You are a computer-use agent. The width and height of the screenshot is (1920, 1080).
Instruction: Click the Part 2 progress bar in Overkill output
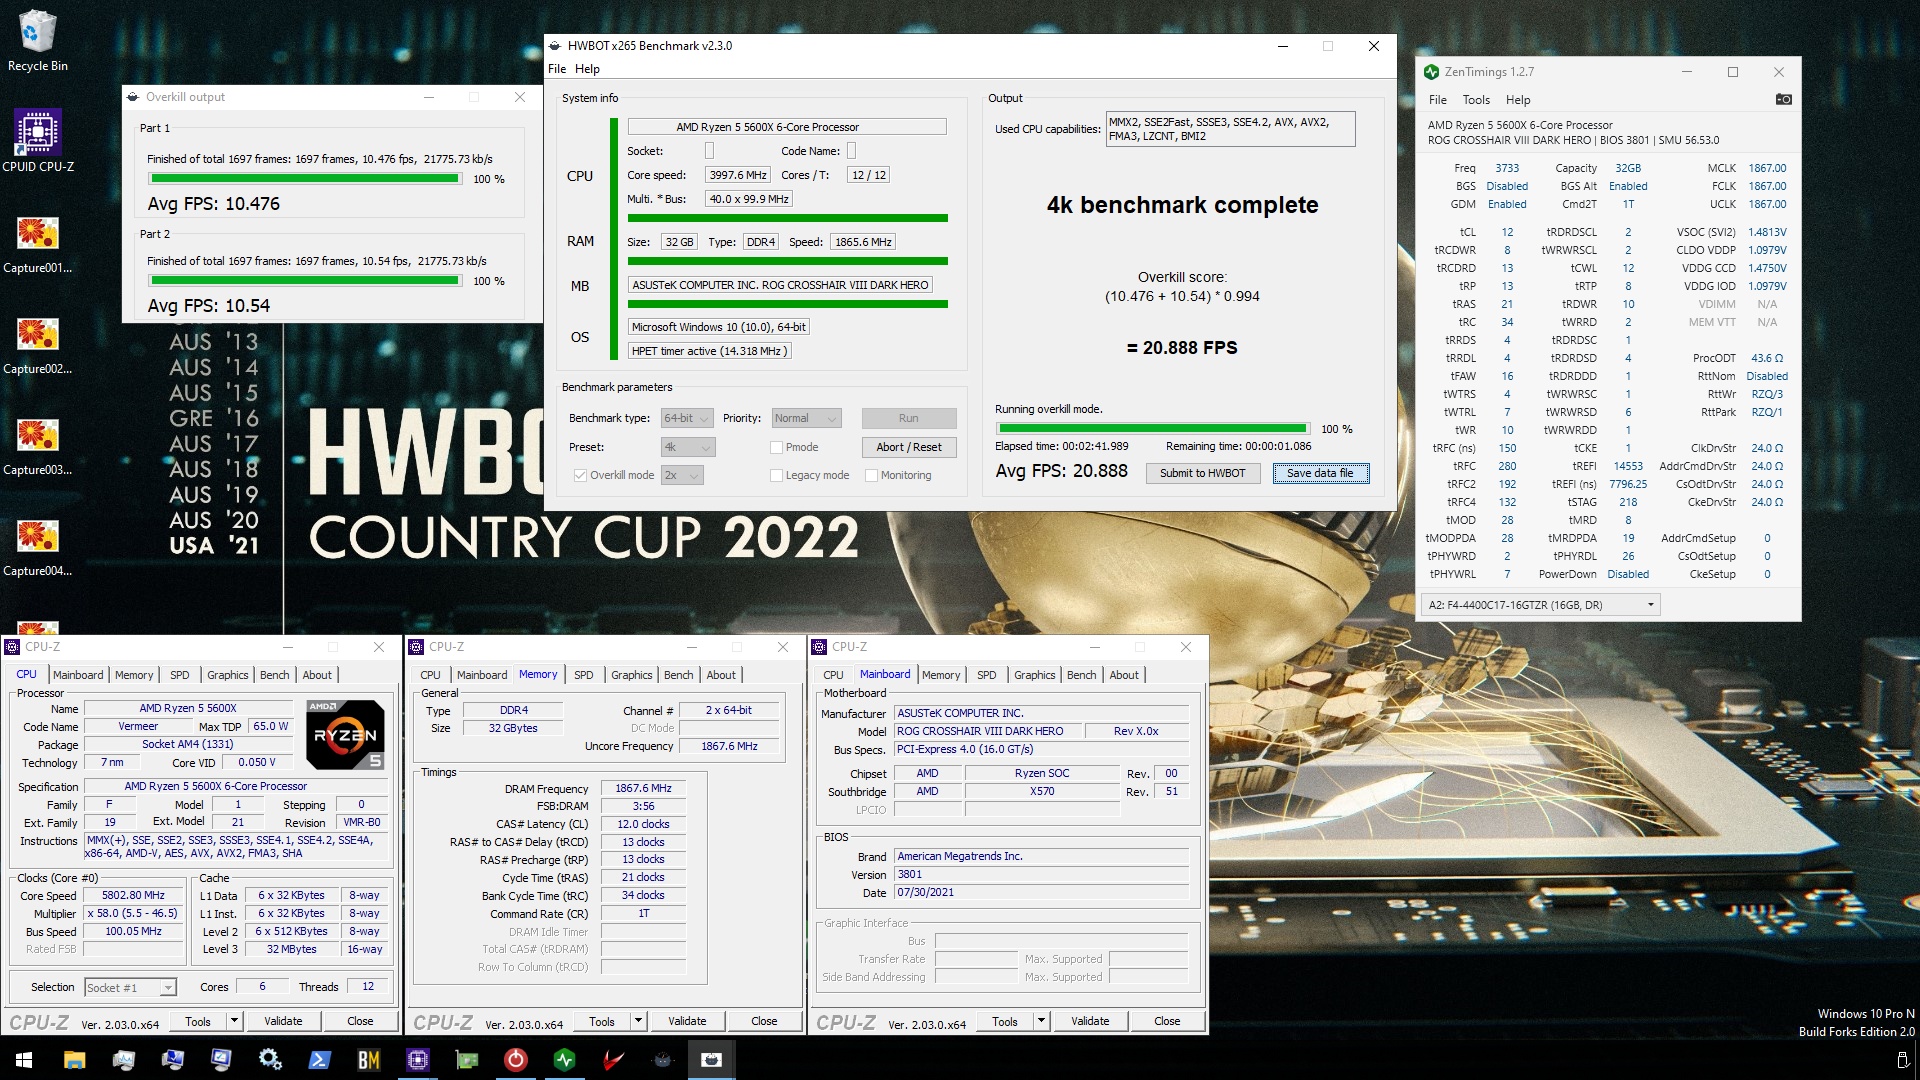click(x=306, y=281)
